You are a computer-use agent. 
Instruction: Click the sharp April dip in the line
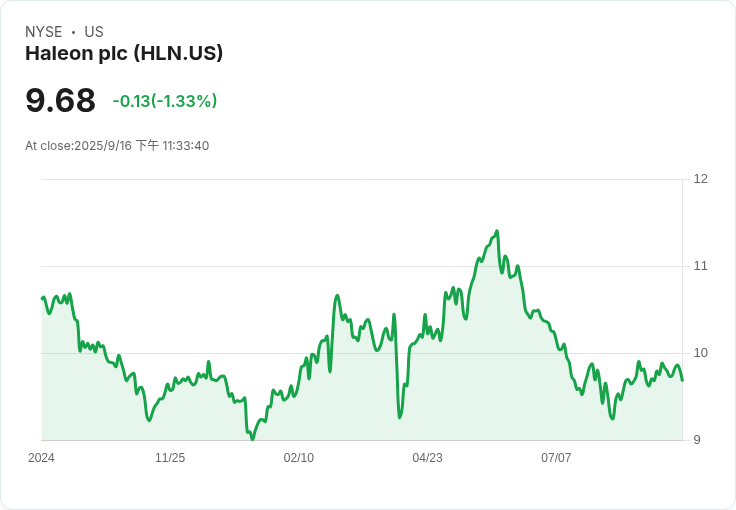point(399,417)
